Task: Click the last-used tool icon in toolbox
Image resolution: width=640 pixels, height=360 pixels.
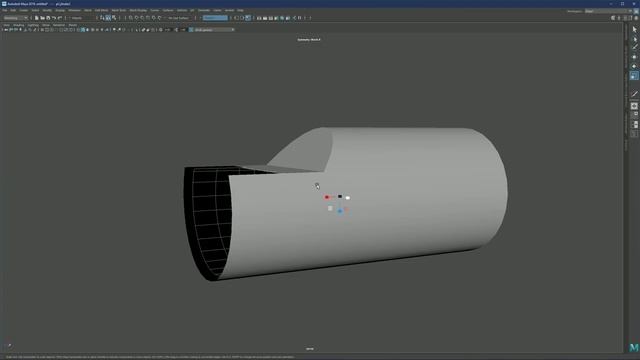Action: (634, 94)
